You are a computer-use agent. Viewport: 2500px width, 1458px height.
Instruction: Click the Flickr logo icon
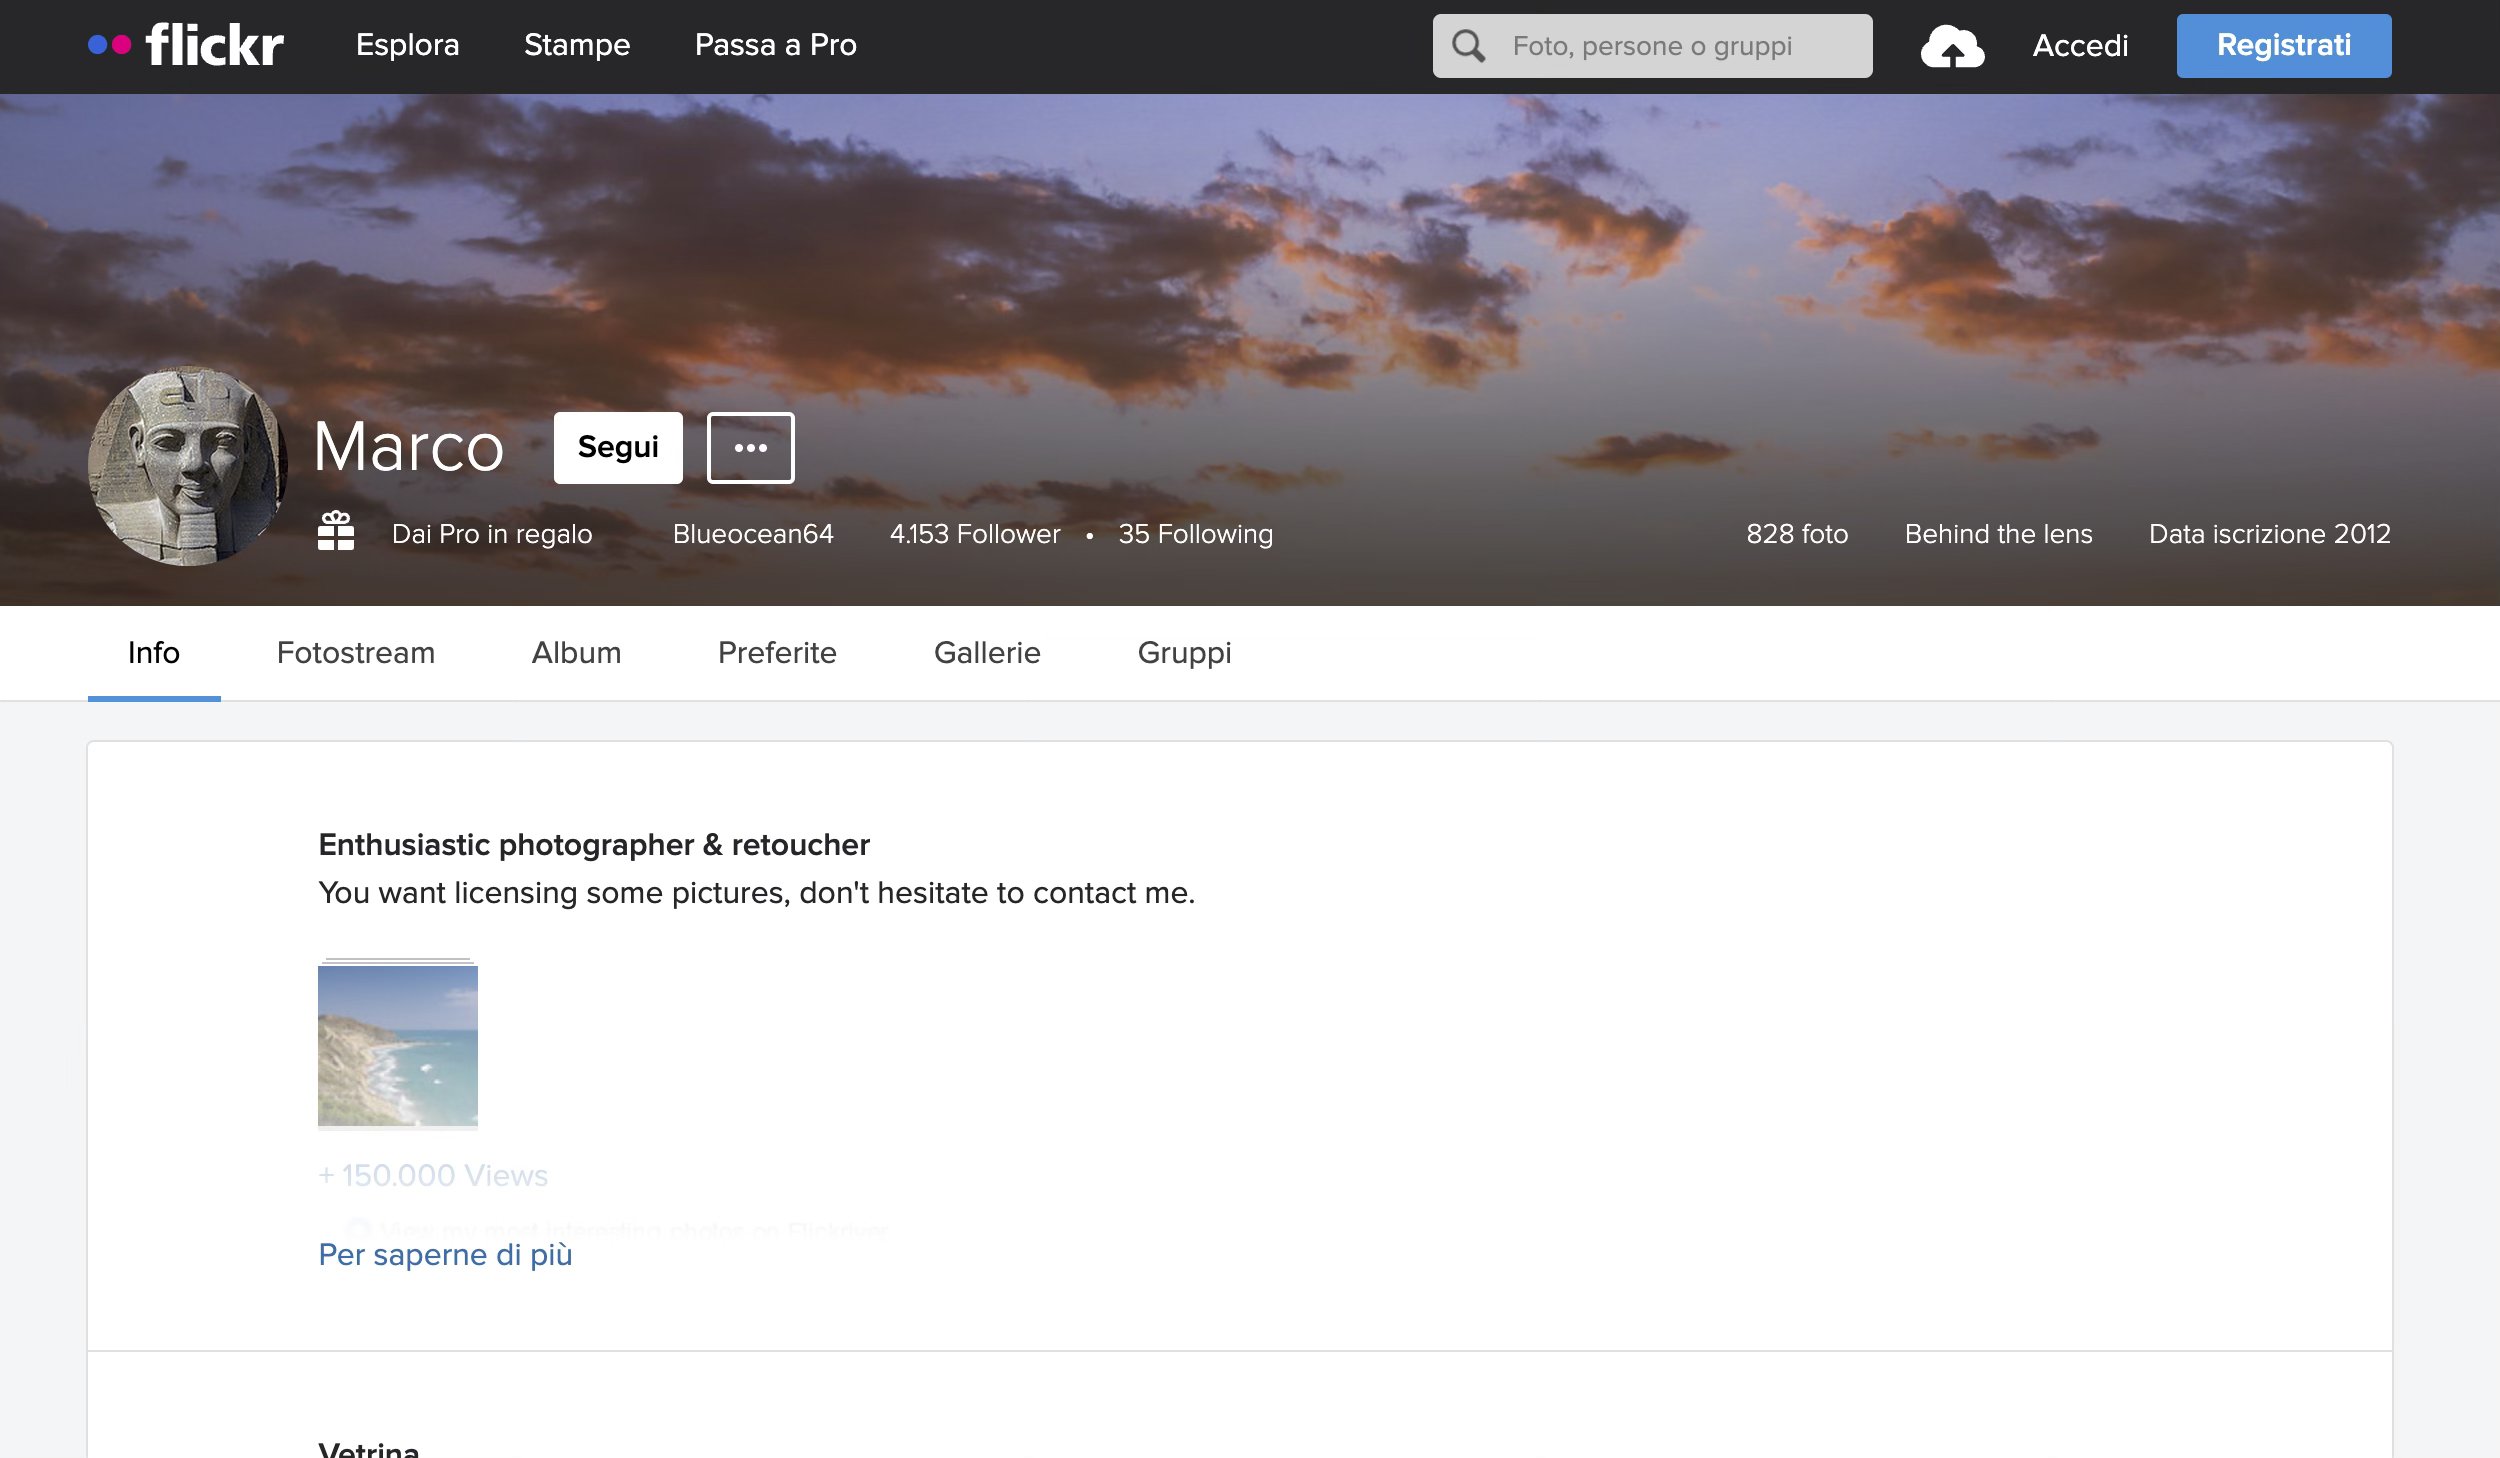pyautogui.click(x=186, y=45)
